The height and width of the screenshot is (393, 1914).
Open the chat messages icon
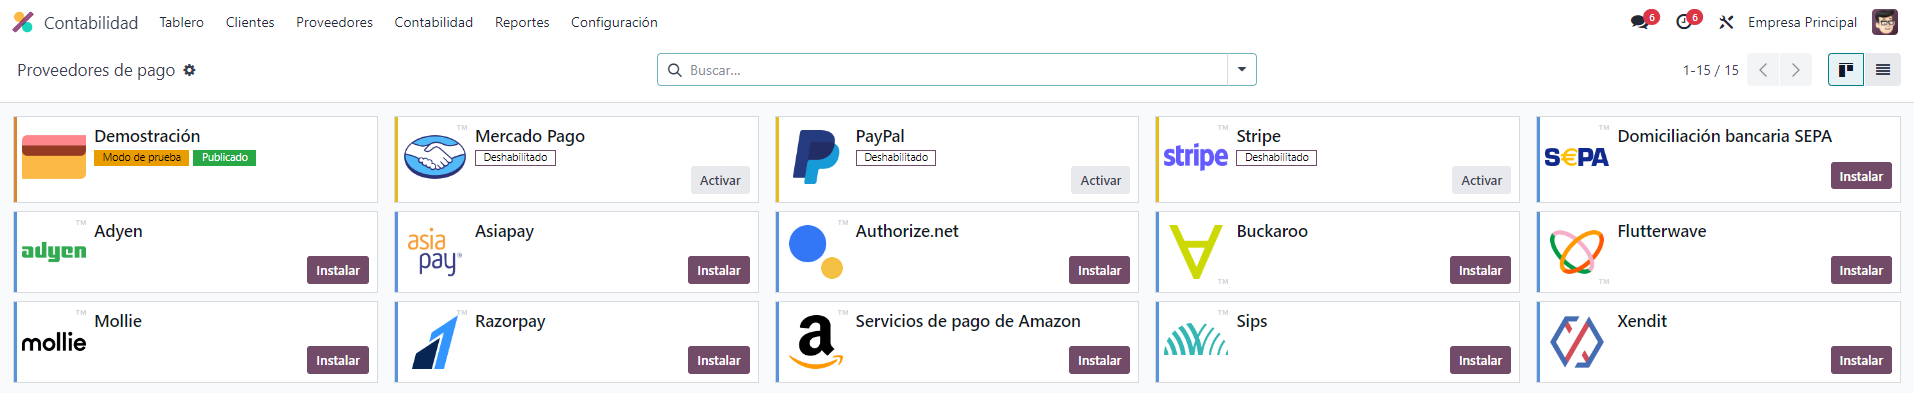pos(1639,22)
